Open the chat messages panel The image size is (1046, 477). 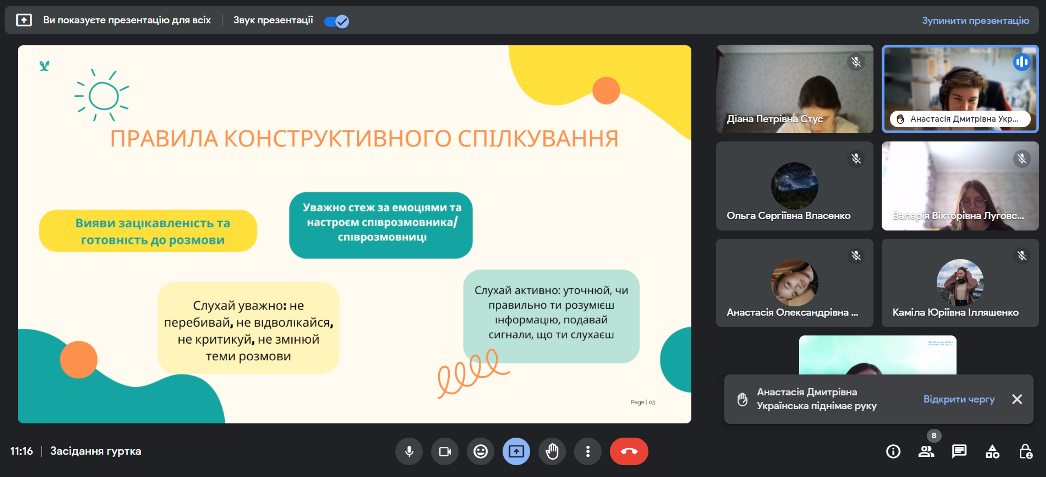click(x=959, y=451)
